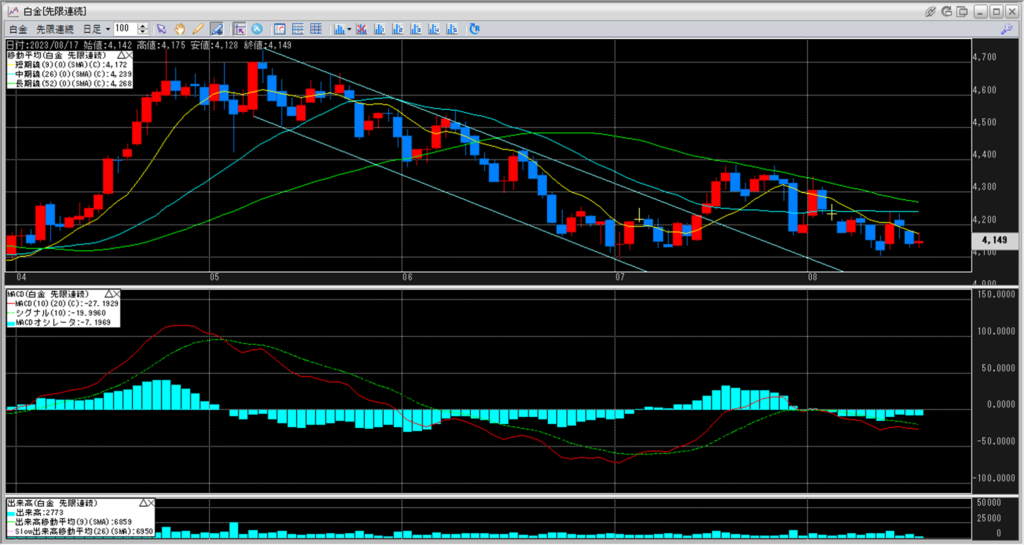The width and height of the screenshot is (1024, 545).
Task: Click the circular up-arrow toolbar icon
Action: (257, 29)
